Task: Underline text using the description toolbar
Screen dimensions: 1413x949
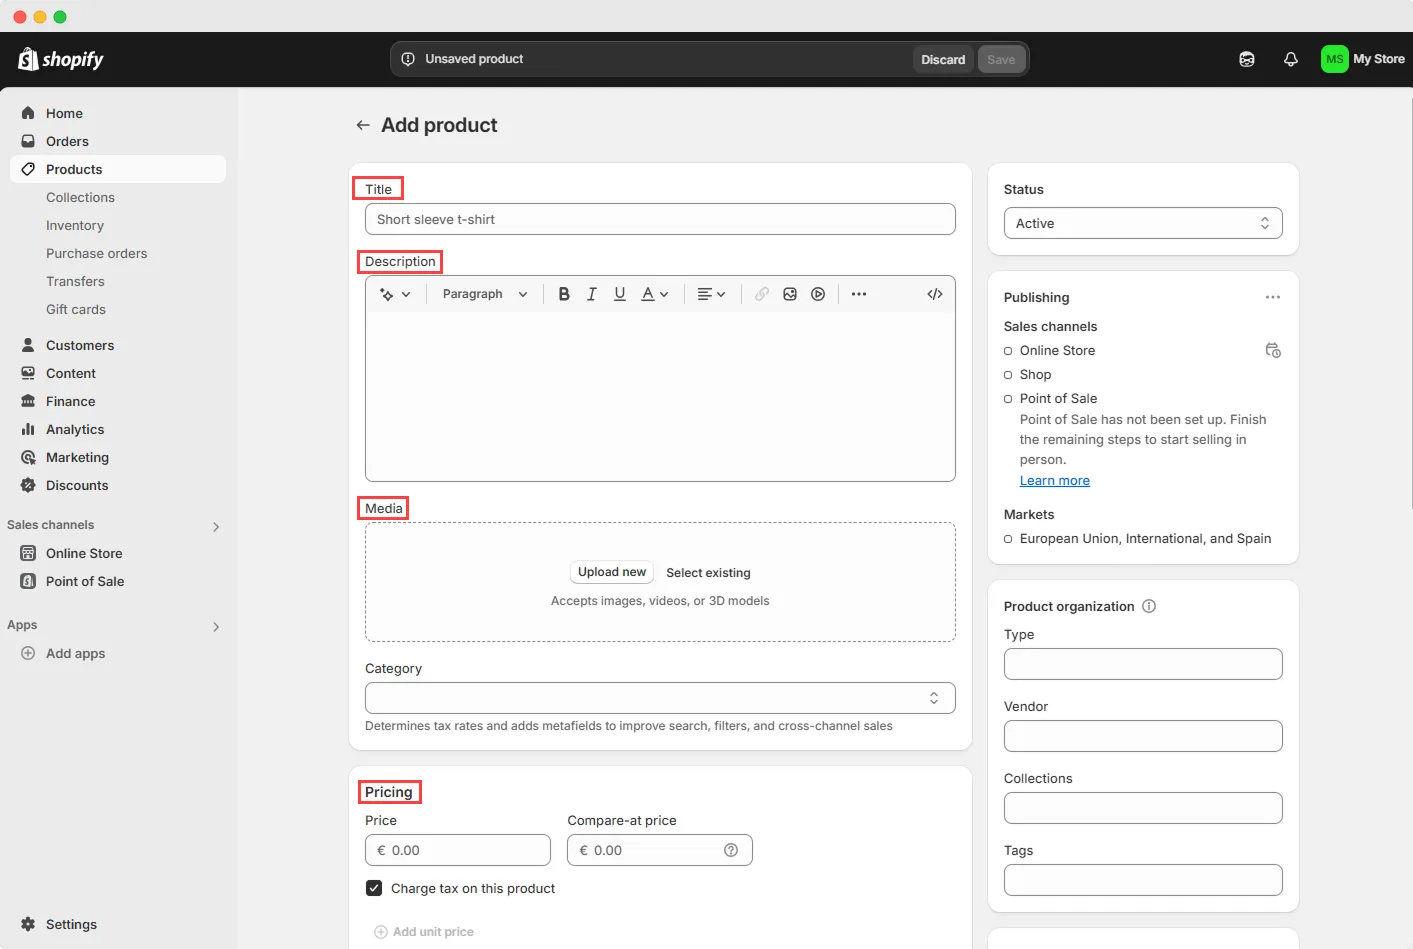Action: pyautogui.click(x=620, y=293)
